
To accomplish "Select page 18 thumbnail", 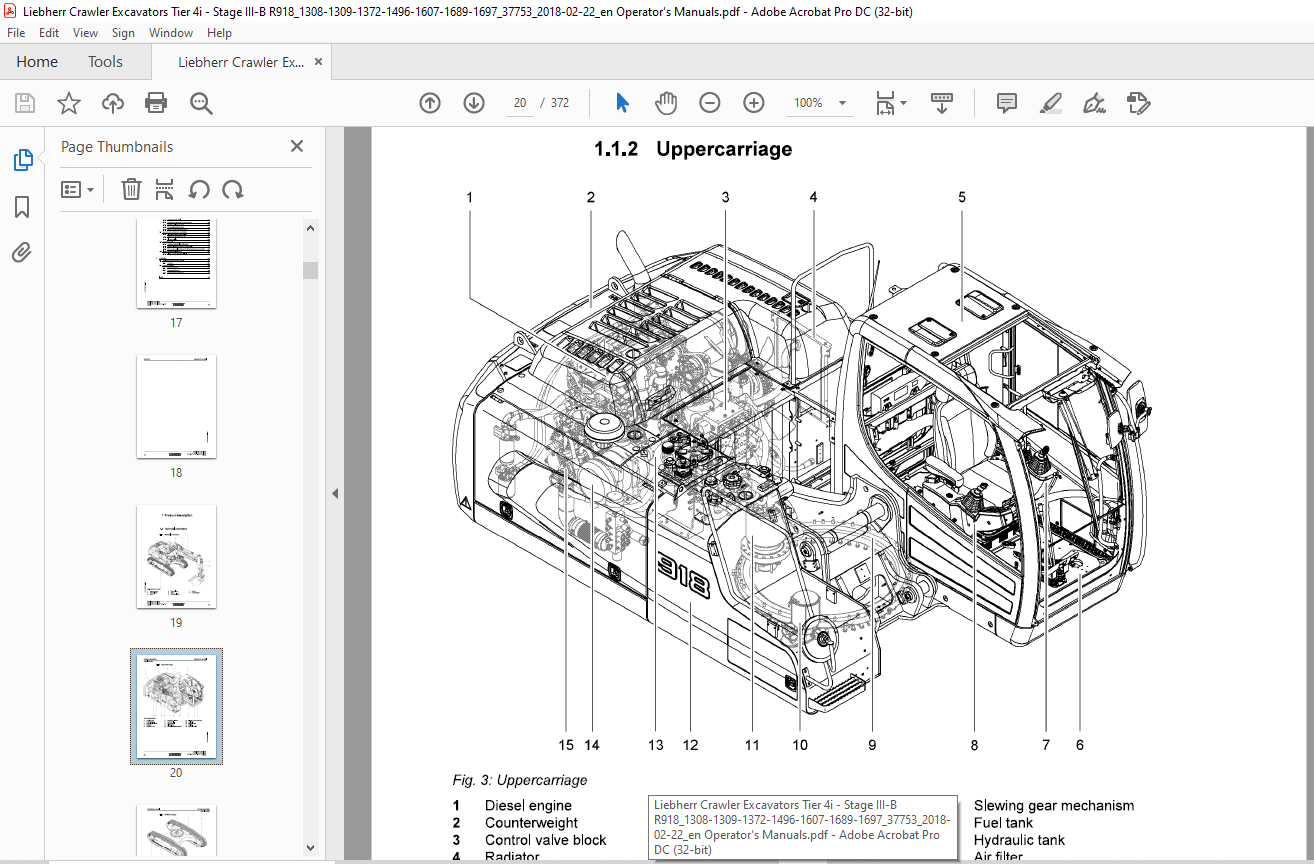I will [176, 407].
